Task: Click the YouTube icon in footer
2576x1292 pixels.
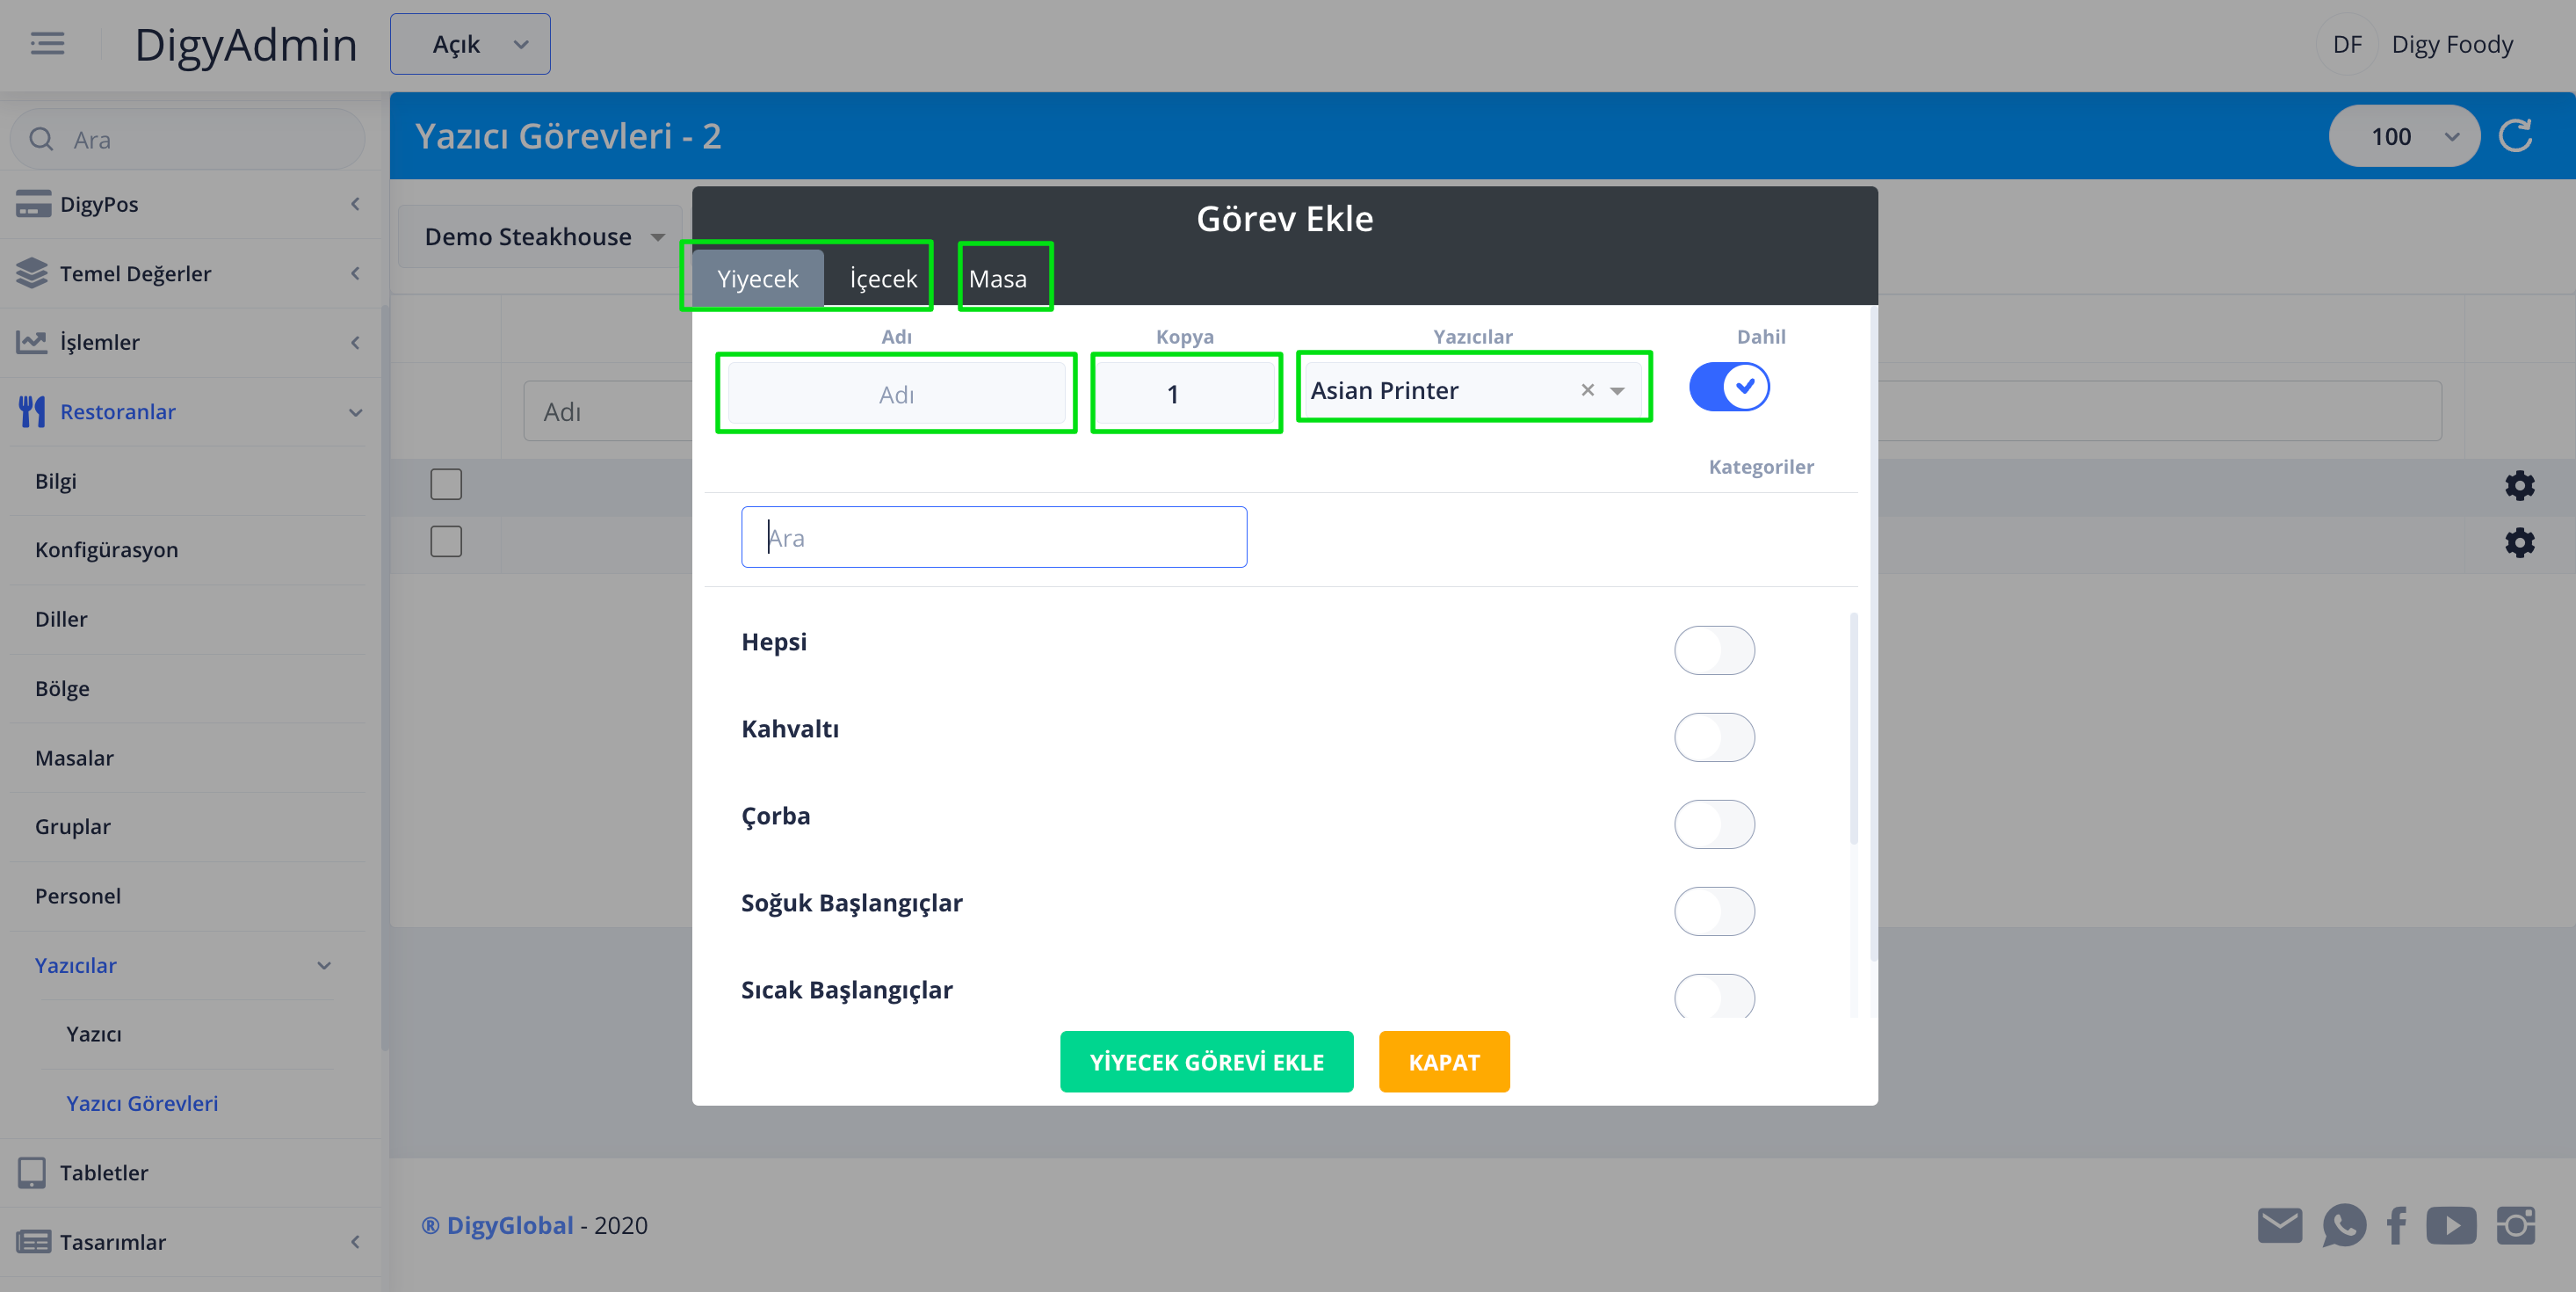Action: coord(2450,1225)
